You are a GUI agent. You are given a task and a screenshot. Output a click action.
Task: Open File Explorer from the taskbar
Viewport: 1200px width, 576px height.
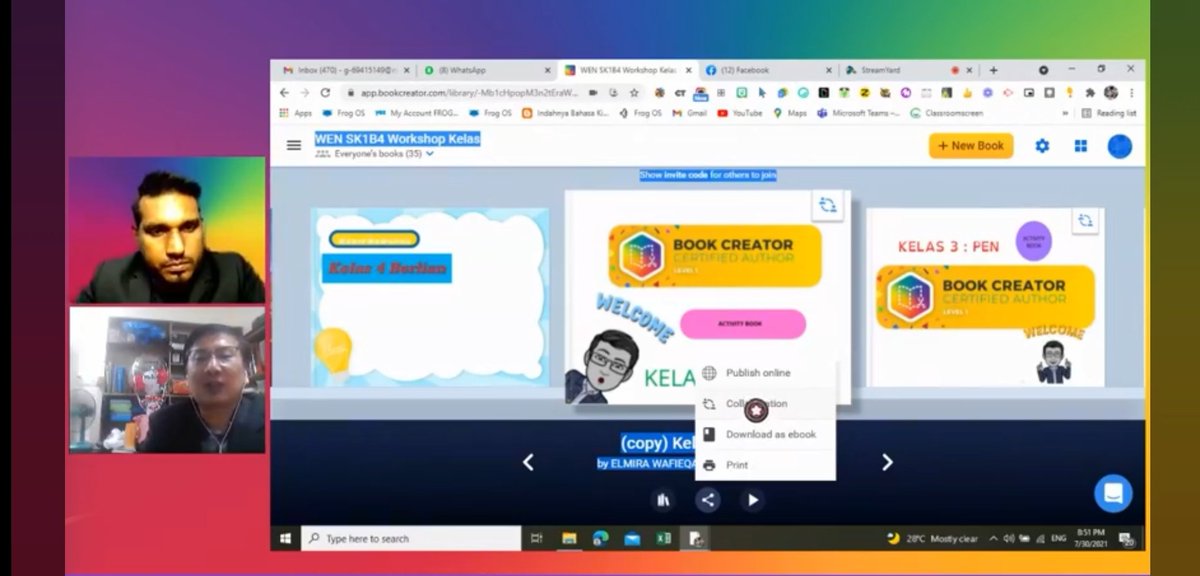pyautogui.click(x=569, y=538)
